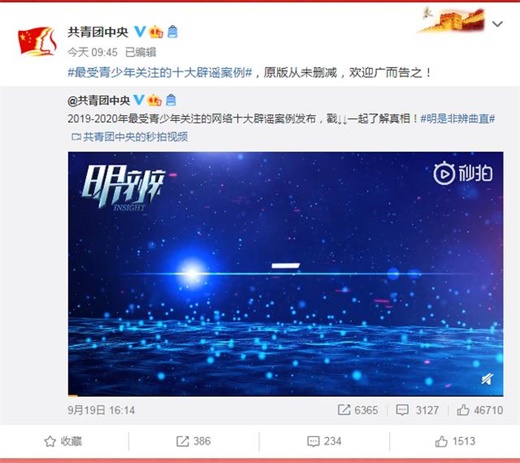Like the original post with 46710 likes

point(480,410)
